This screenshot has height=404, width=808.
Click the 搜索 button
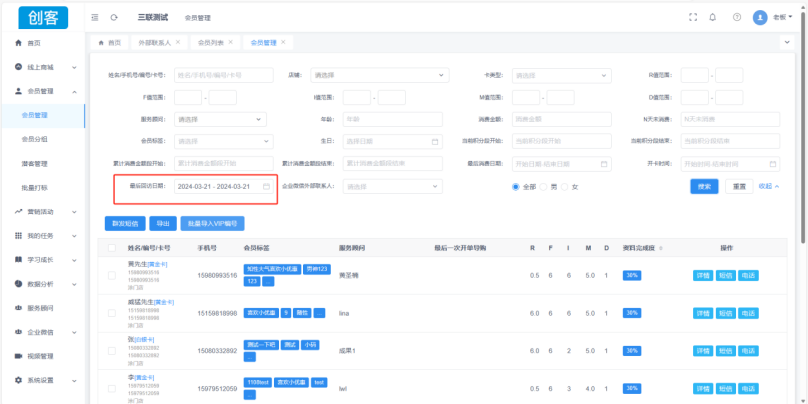[x=704, y=187]
